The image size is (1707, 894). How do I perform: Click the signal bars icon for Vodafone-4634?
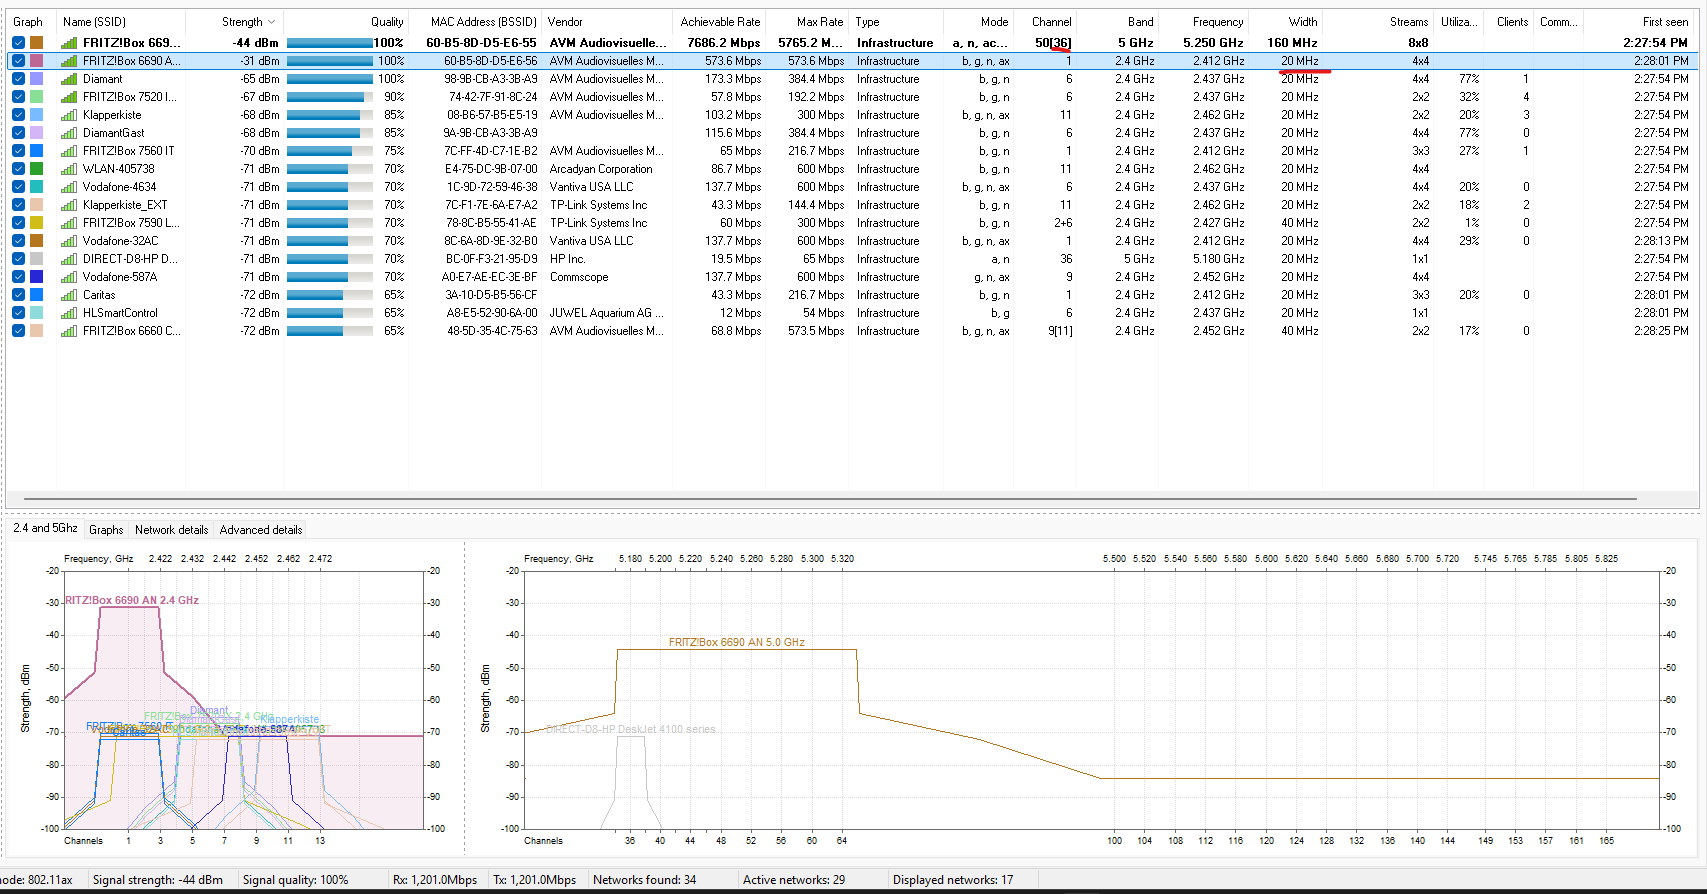coord(69,187)
